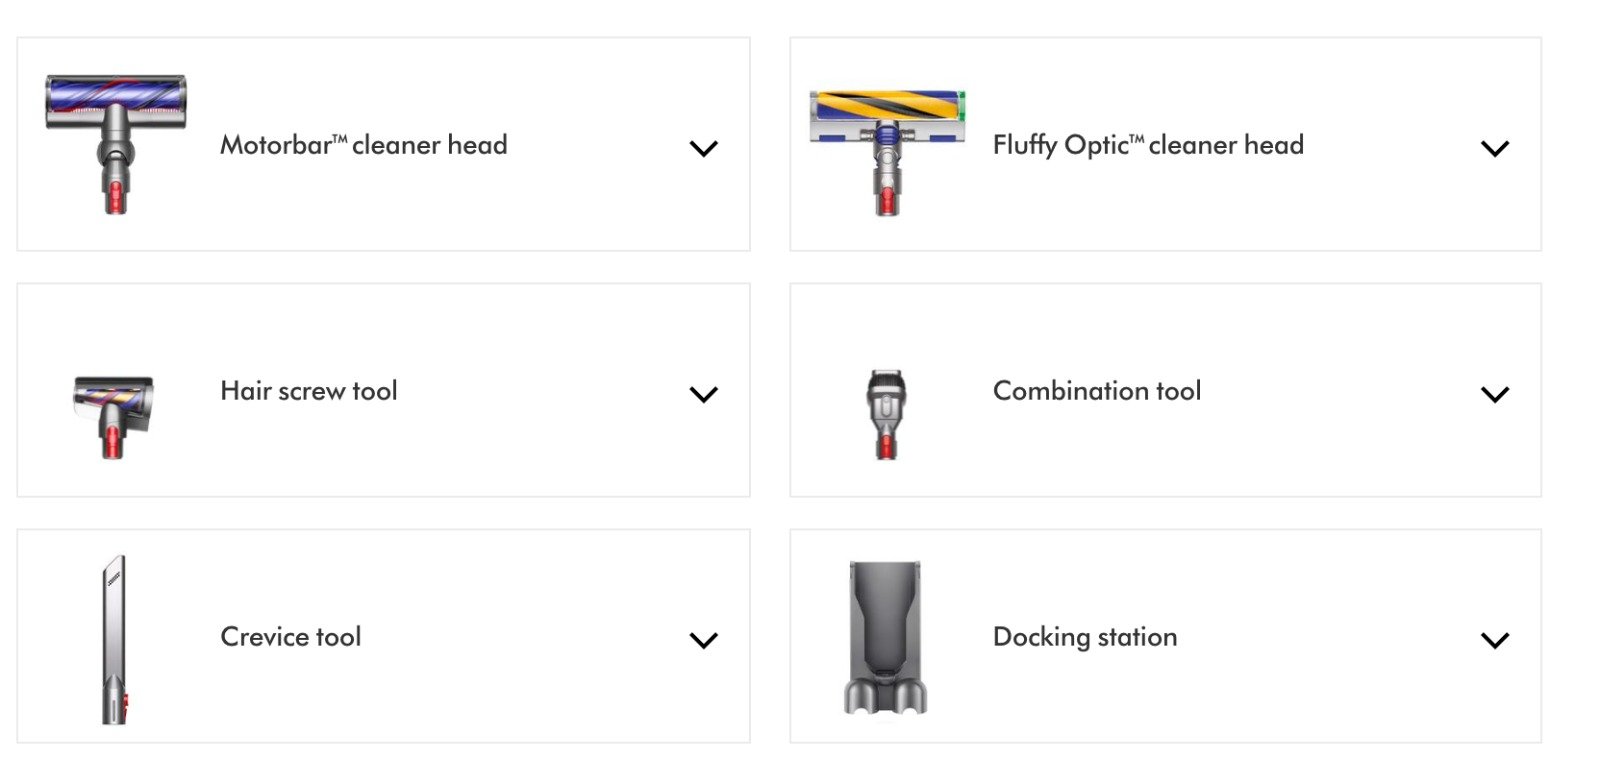The width and height of the screenshot is (1600, 759).
Task: Click the Crevice tool product image
Action: pyautogui.click(x=115, y=639)
